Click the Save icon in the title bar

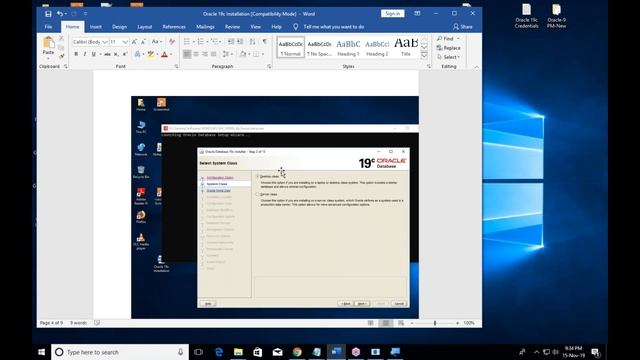pos(48,14)
